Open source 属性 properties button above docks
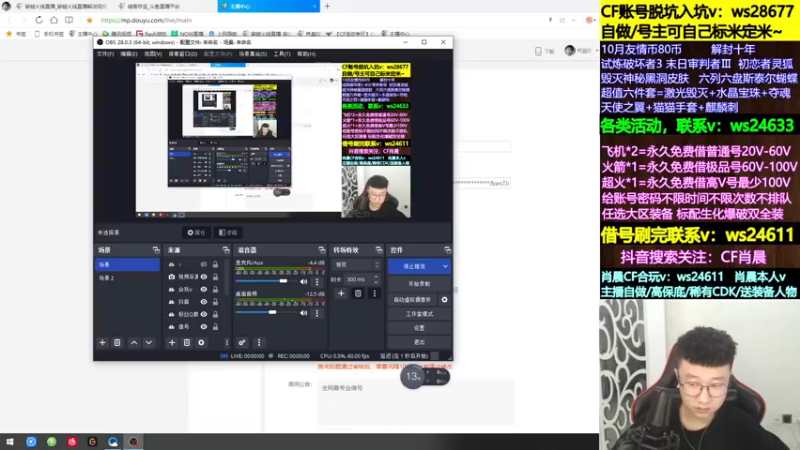Viewport: 800px width, 450px height. [196, 233]
